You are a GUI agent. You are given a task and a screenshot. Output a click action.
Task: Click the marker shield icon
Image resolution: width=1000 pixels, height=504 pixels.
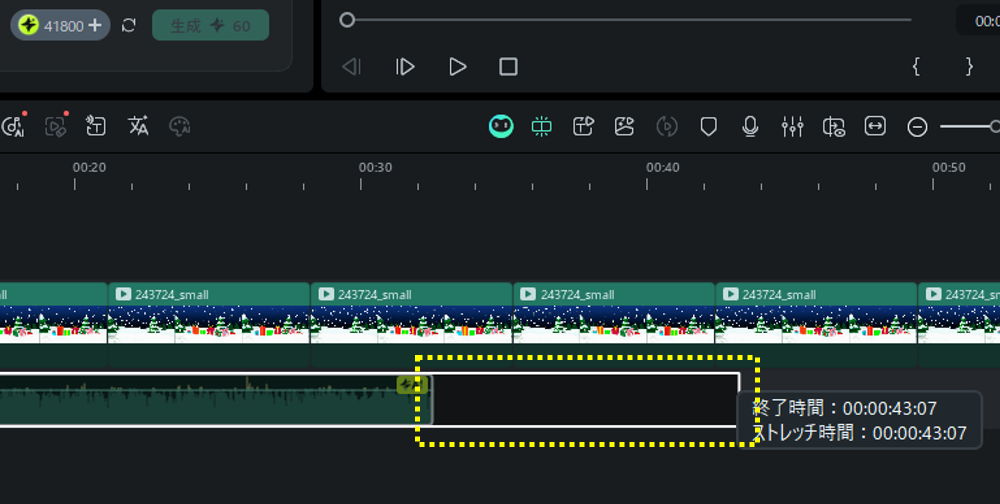coord(709,126)
